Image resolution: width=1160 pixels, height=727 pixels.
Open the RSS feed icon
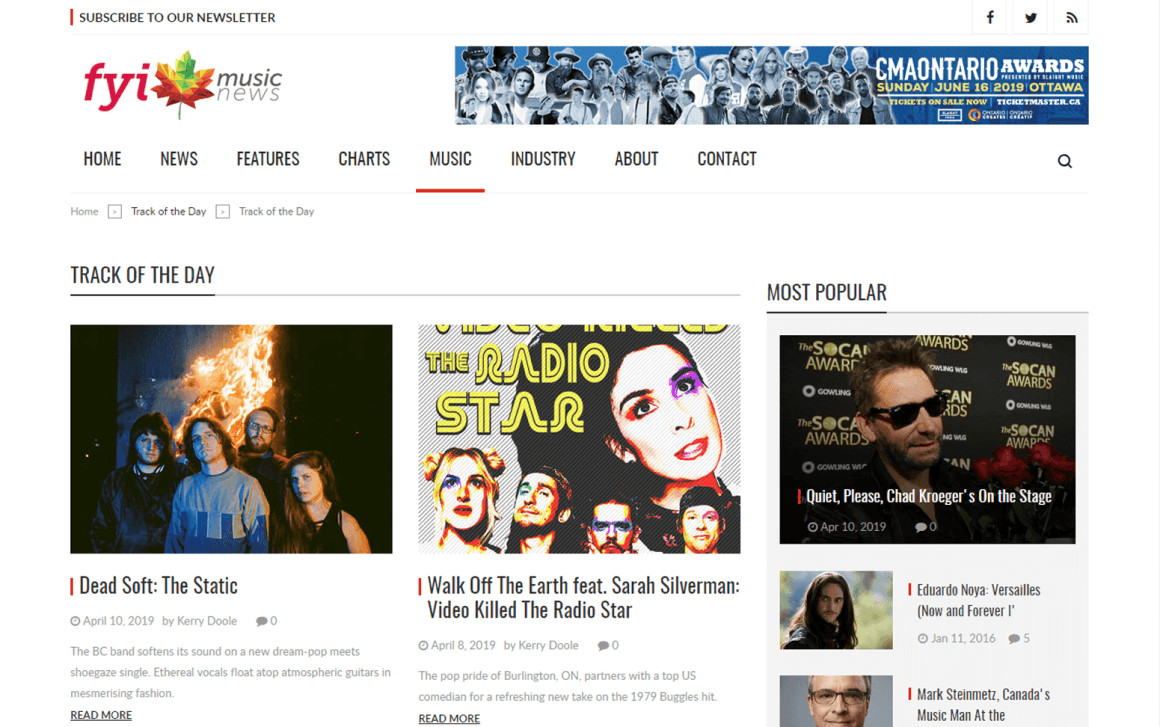(1071, 17)
